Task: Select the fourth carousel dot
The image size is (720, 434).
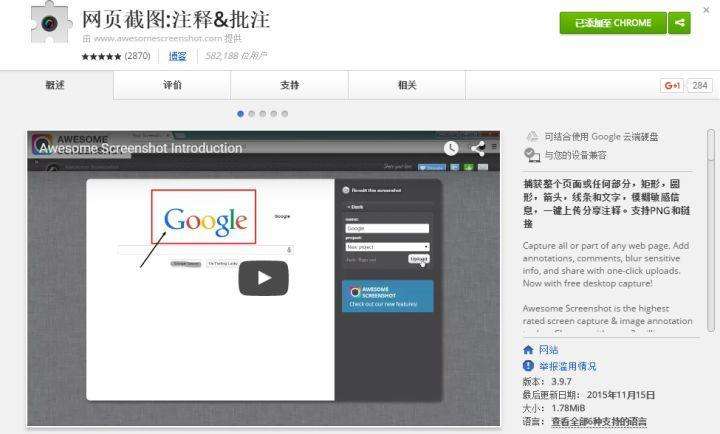Action: 274,114
